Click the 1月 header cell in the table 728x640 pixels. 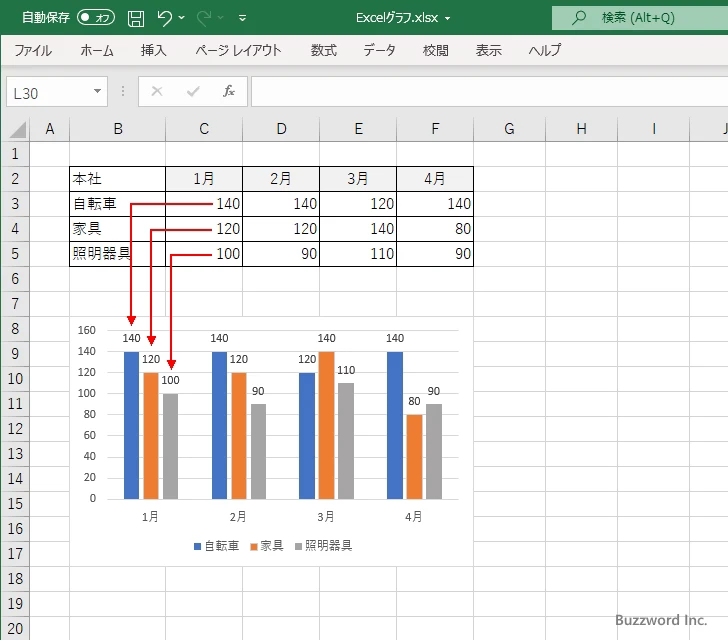tap(204, 179)
